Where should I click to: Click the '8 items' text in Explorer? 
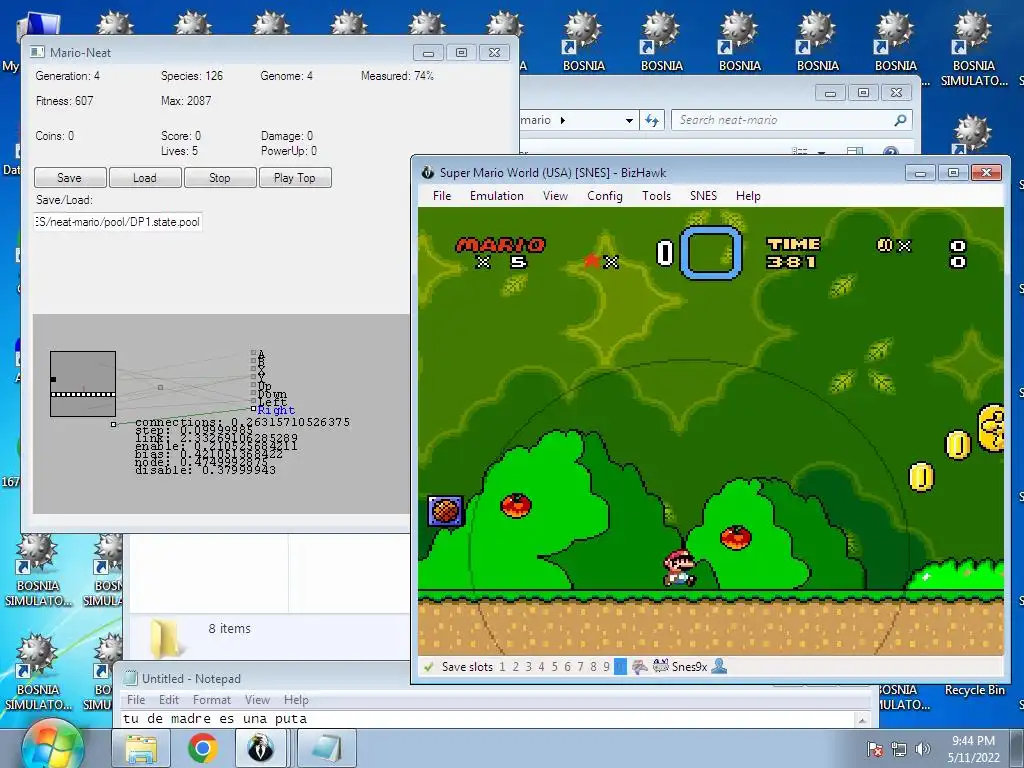[229, 628]
